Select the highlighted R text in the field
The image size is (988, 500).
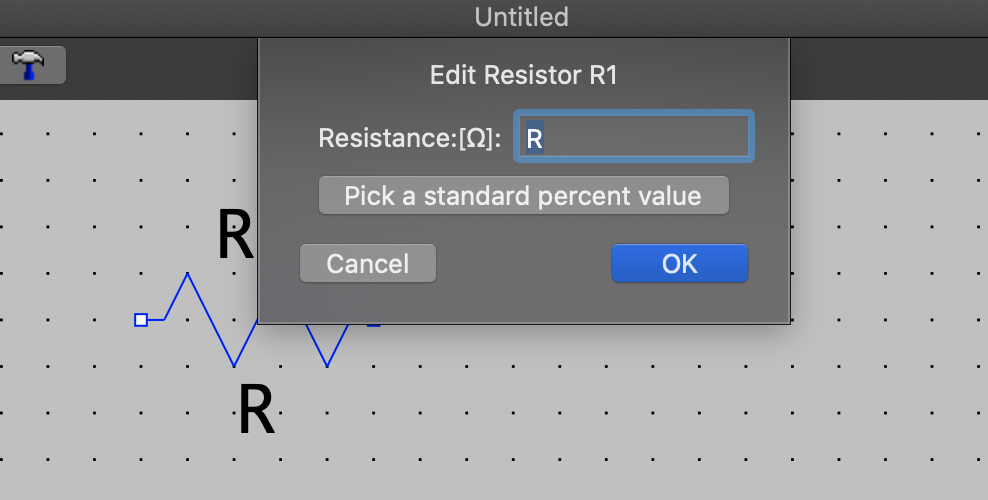click(x=535, y=138)
